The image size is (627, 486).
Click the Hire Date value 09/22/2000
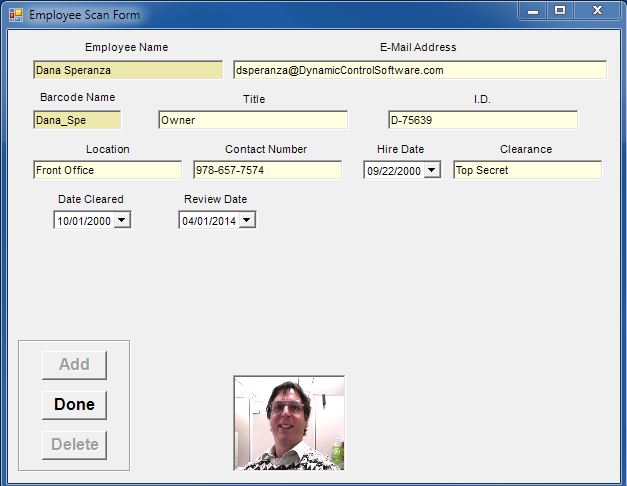(394, 171)
